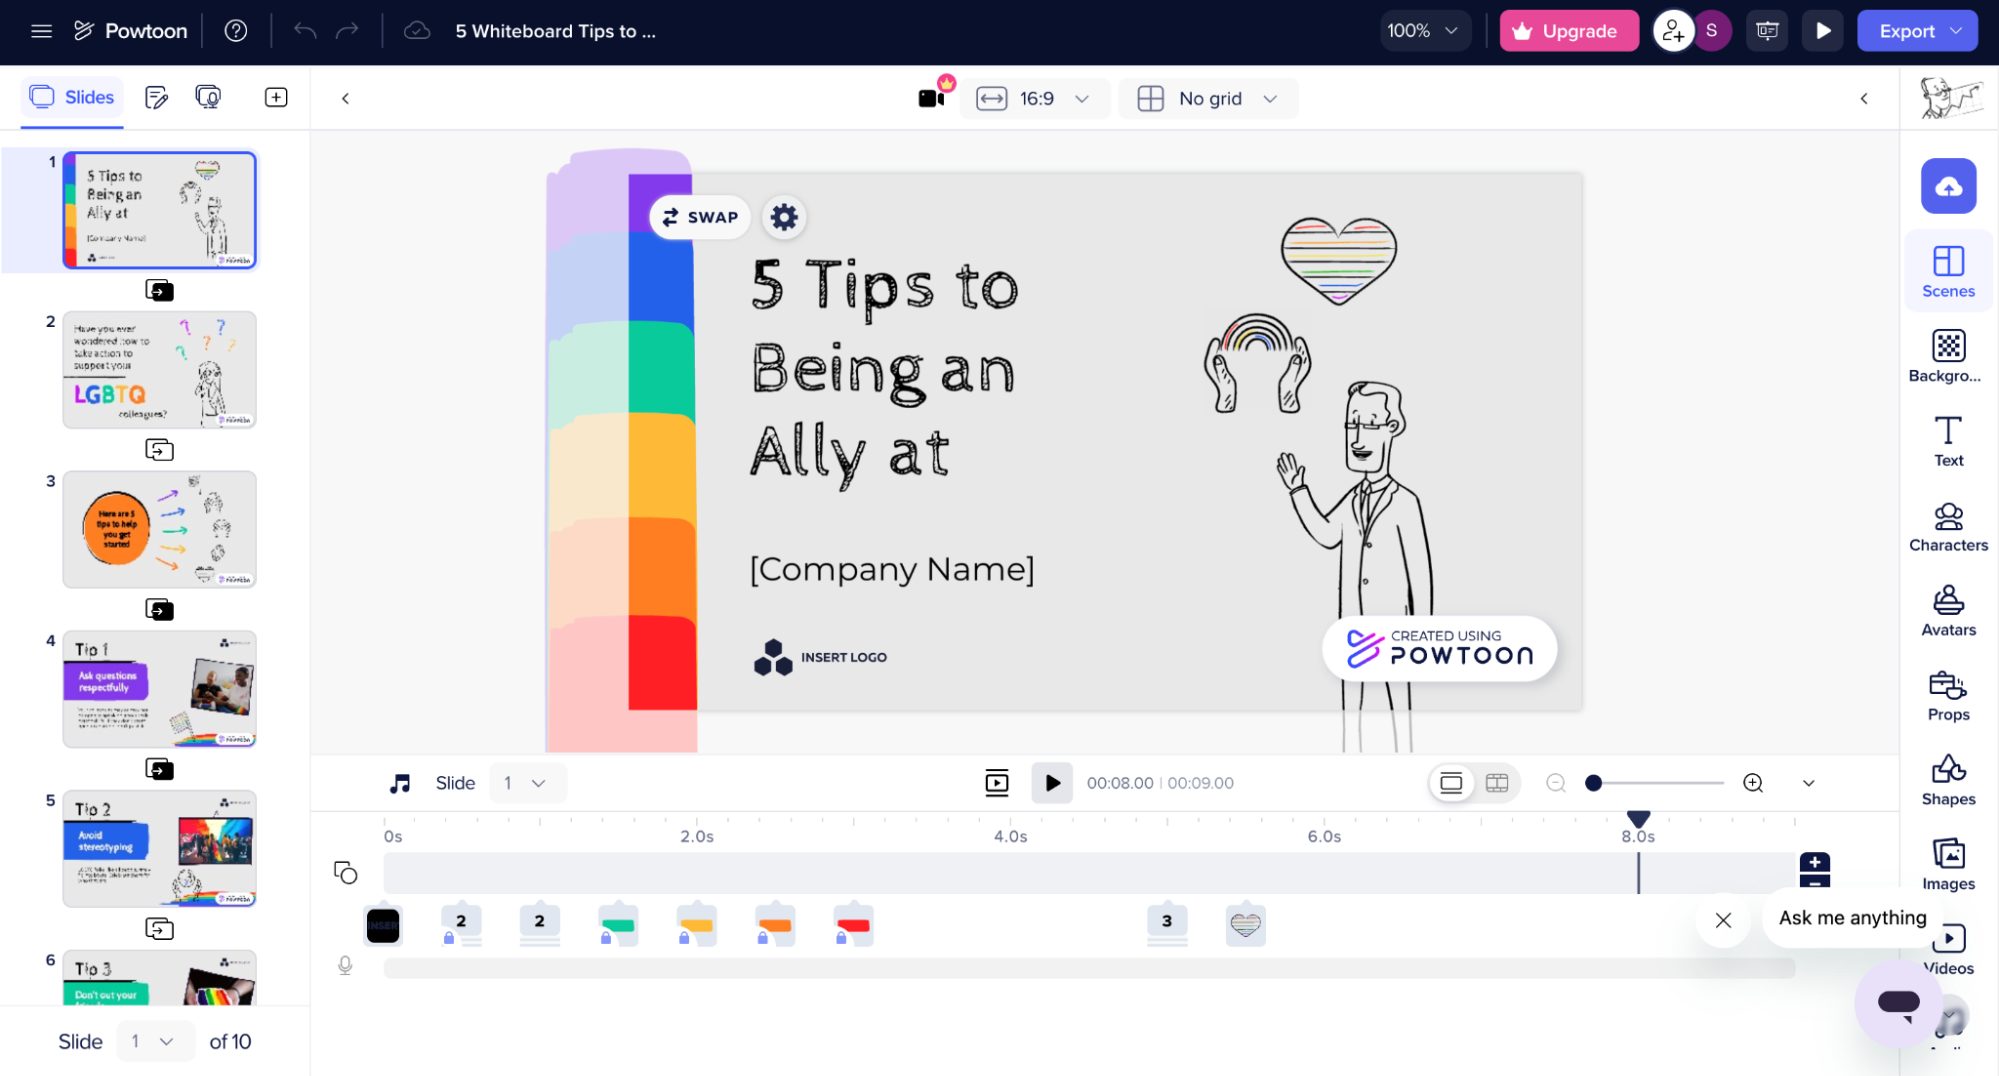Adjust the timeline zoom slider handle

[1594, 783]
